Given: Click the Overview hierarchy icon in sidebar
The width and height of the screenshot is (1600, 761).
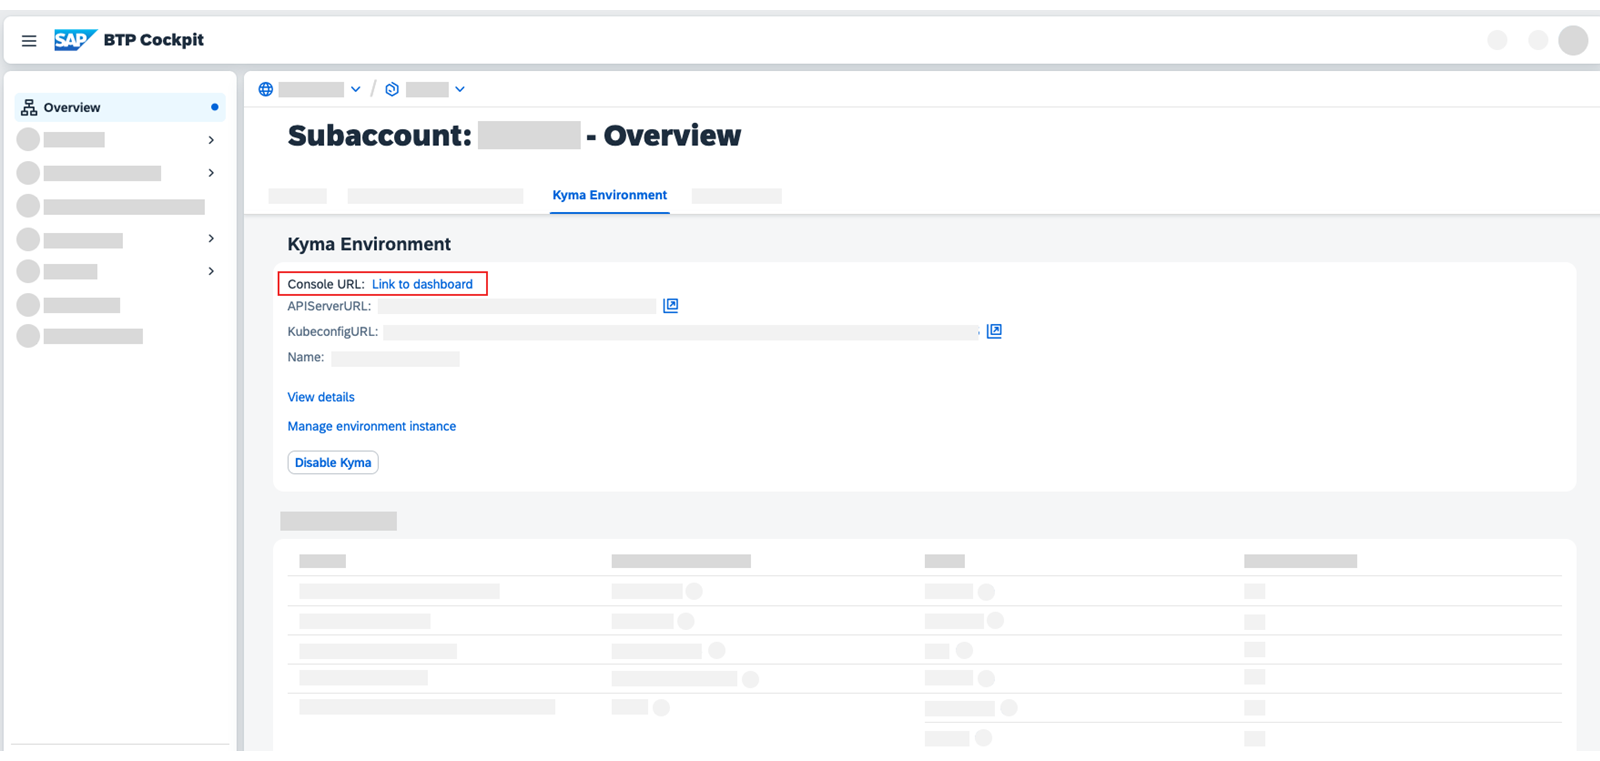Looking at the screenshot, I should tap(29, 107).
